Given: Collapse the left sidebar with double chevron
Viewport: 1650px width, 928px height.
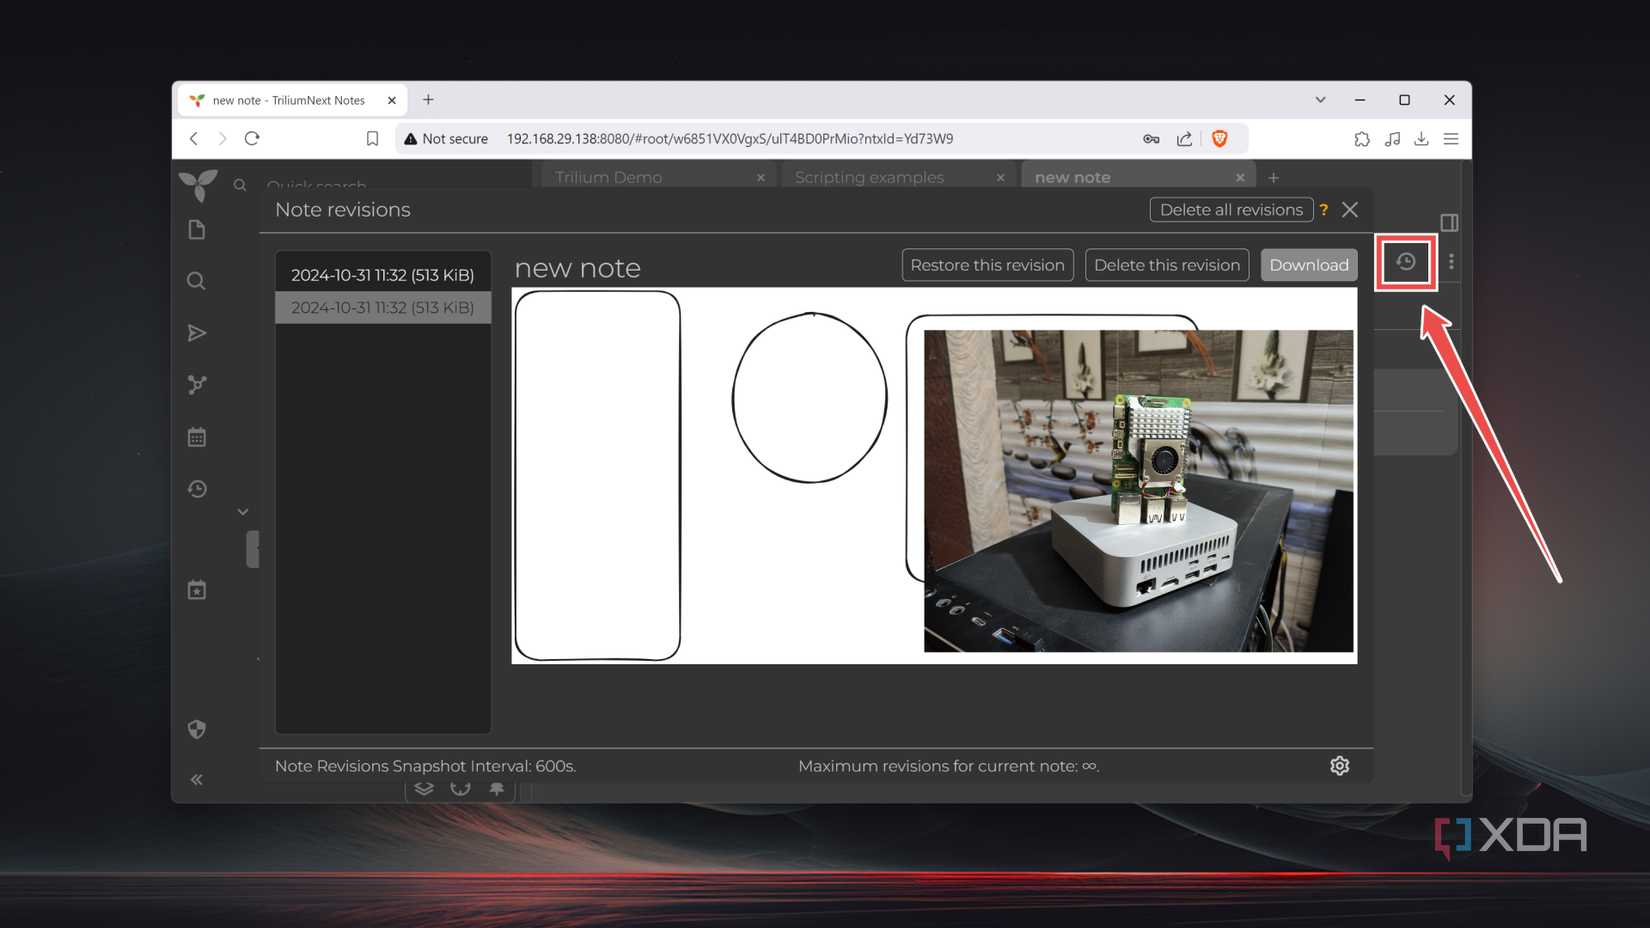Looking at the screenshot, I should (x=197, y=780).
